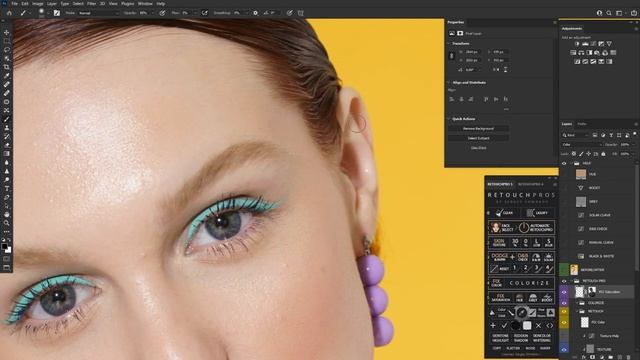Click the Dodge & Burn button
The image size is (640, 360).
(500, 258)
